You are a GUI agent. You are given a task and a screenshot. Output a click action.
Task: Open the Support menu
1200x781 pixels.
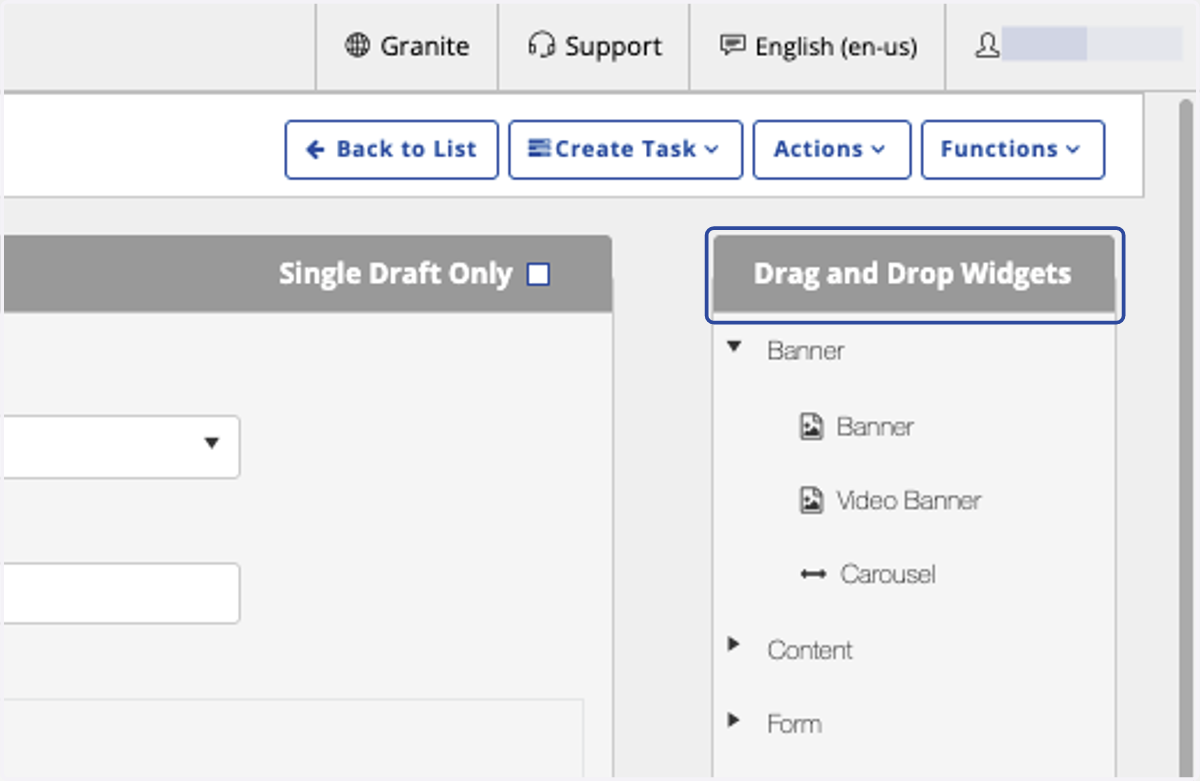pos(594,46)
